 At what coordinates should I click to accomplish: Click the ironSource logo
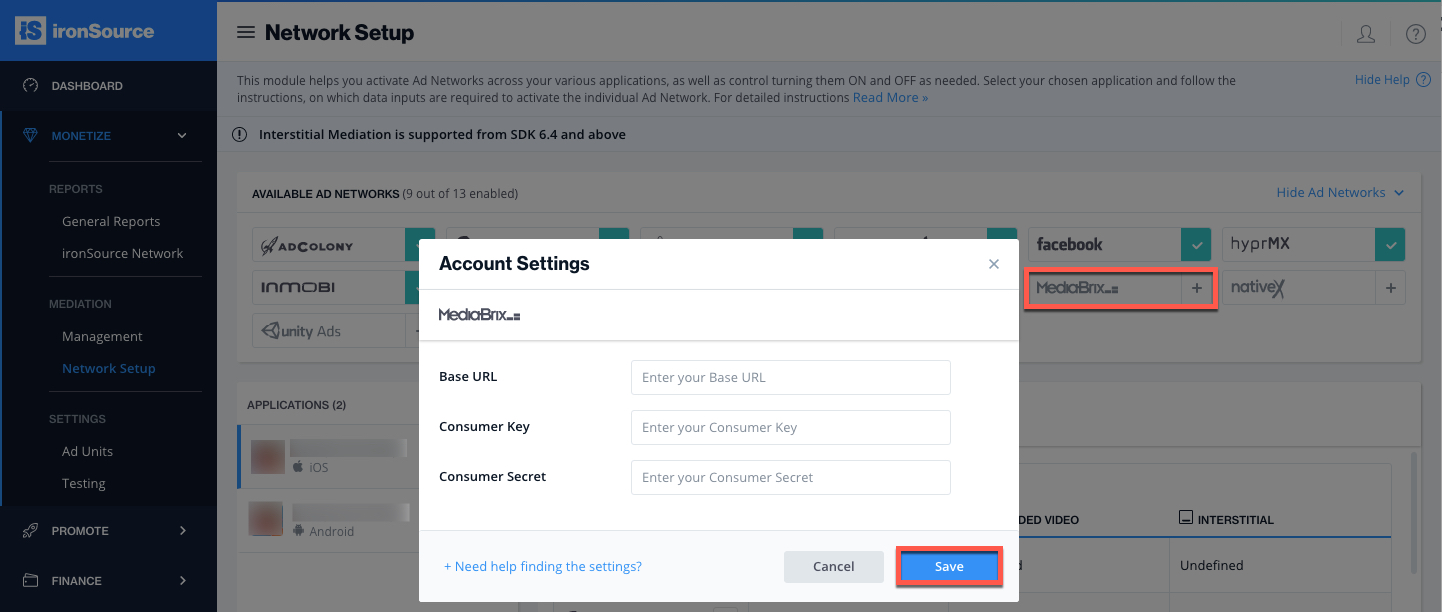click(x=85, y=31)
